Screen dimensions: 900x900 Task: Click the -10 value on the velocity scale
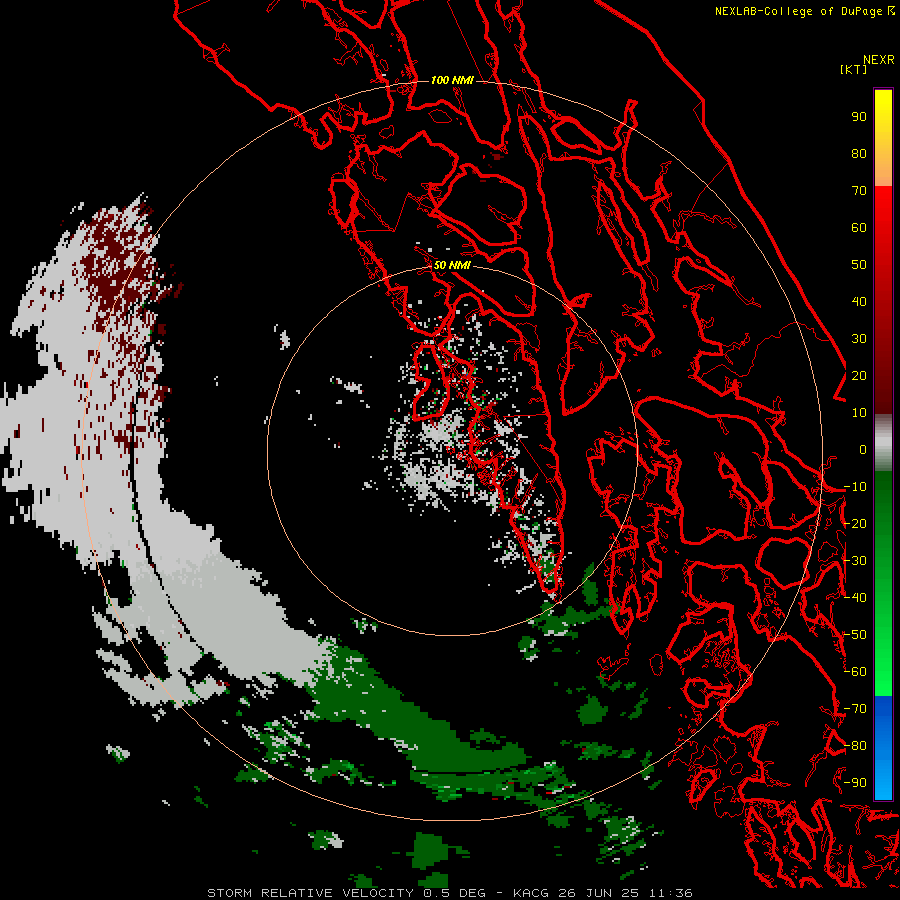click(855, 487)
